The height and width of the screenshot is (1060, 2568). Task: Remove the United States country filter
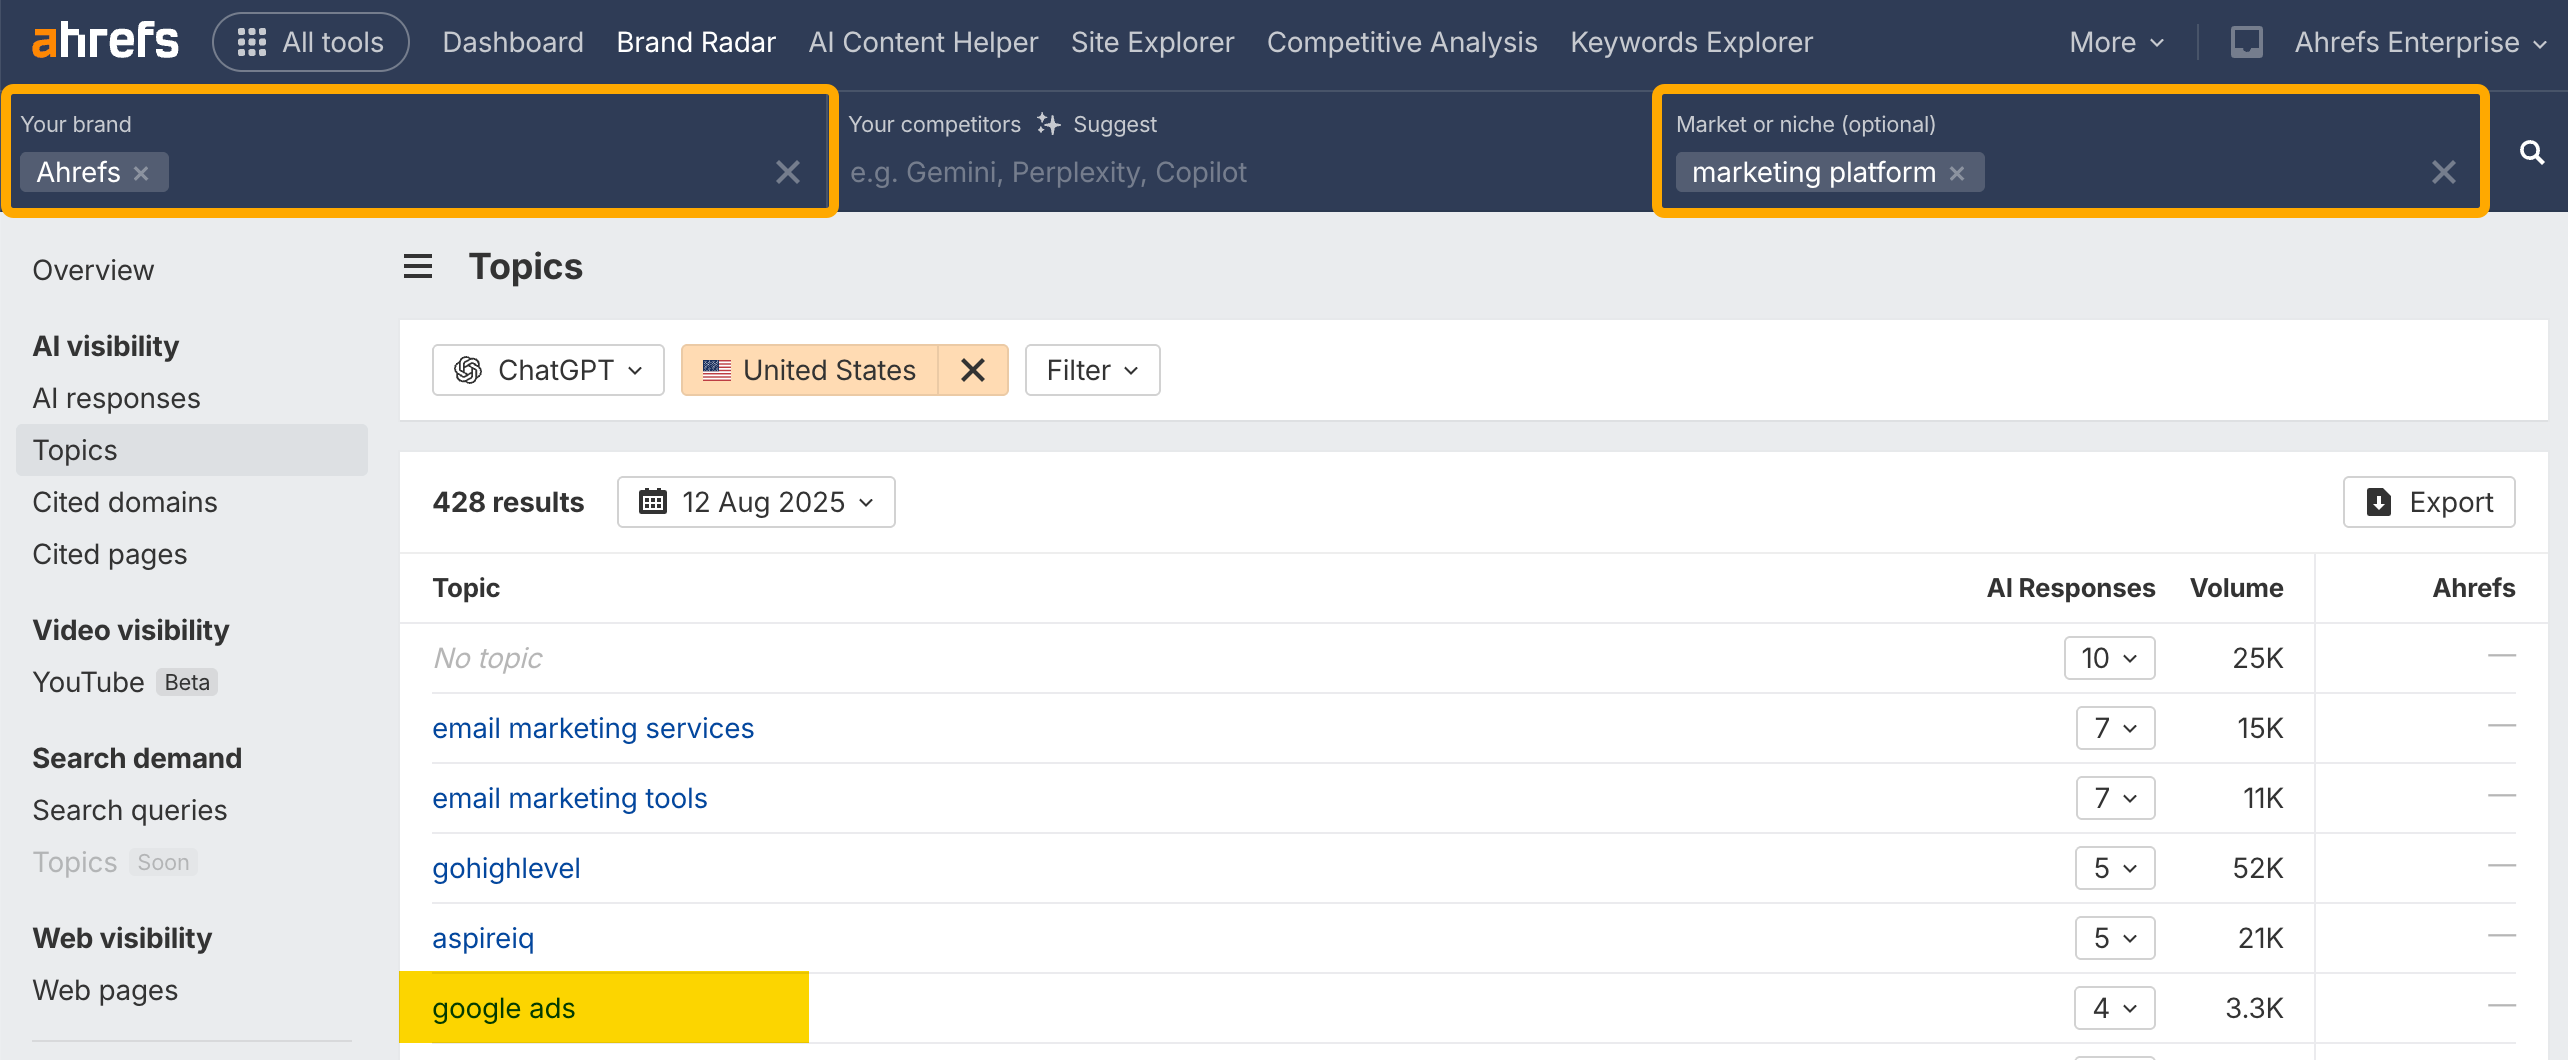(x=972, y=370)
